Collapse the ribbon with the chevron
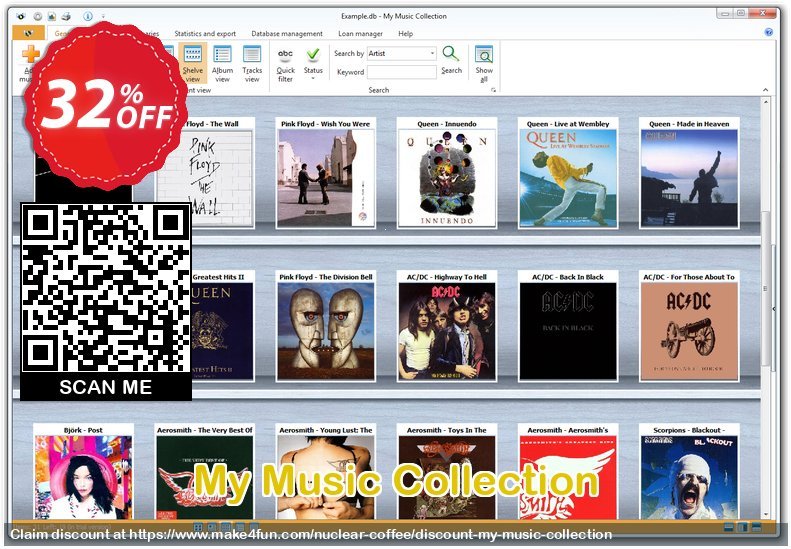791x549 pixels. click(766, 90)
